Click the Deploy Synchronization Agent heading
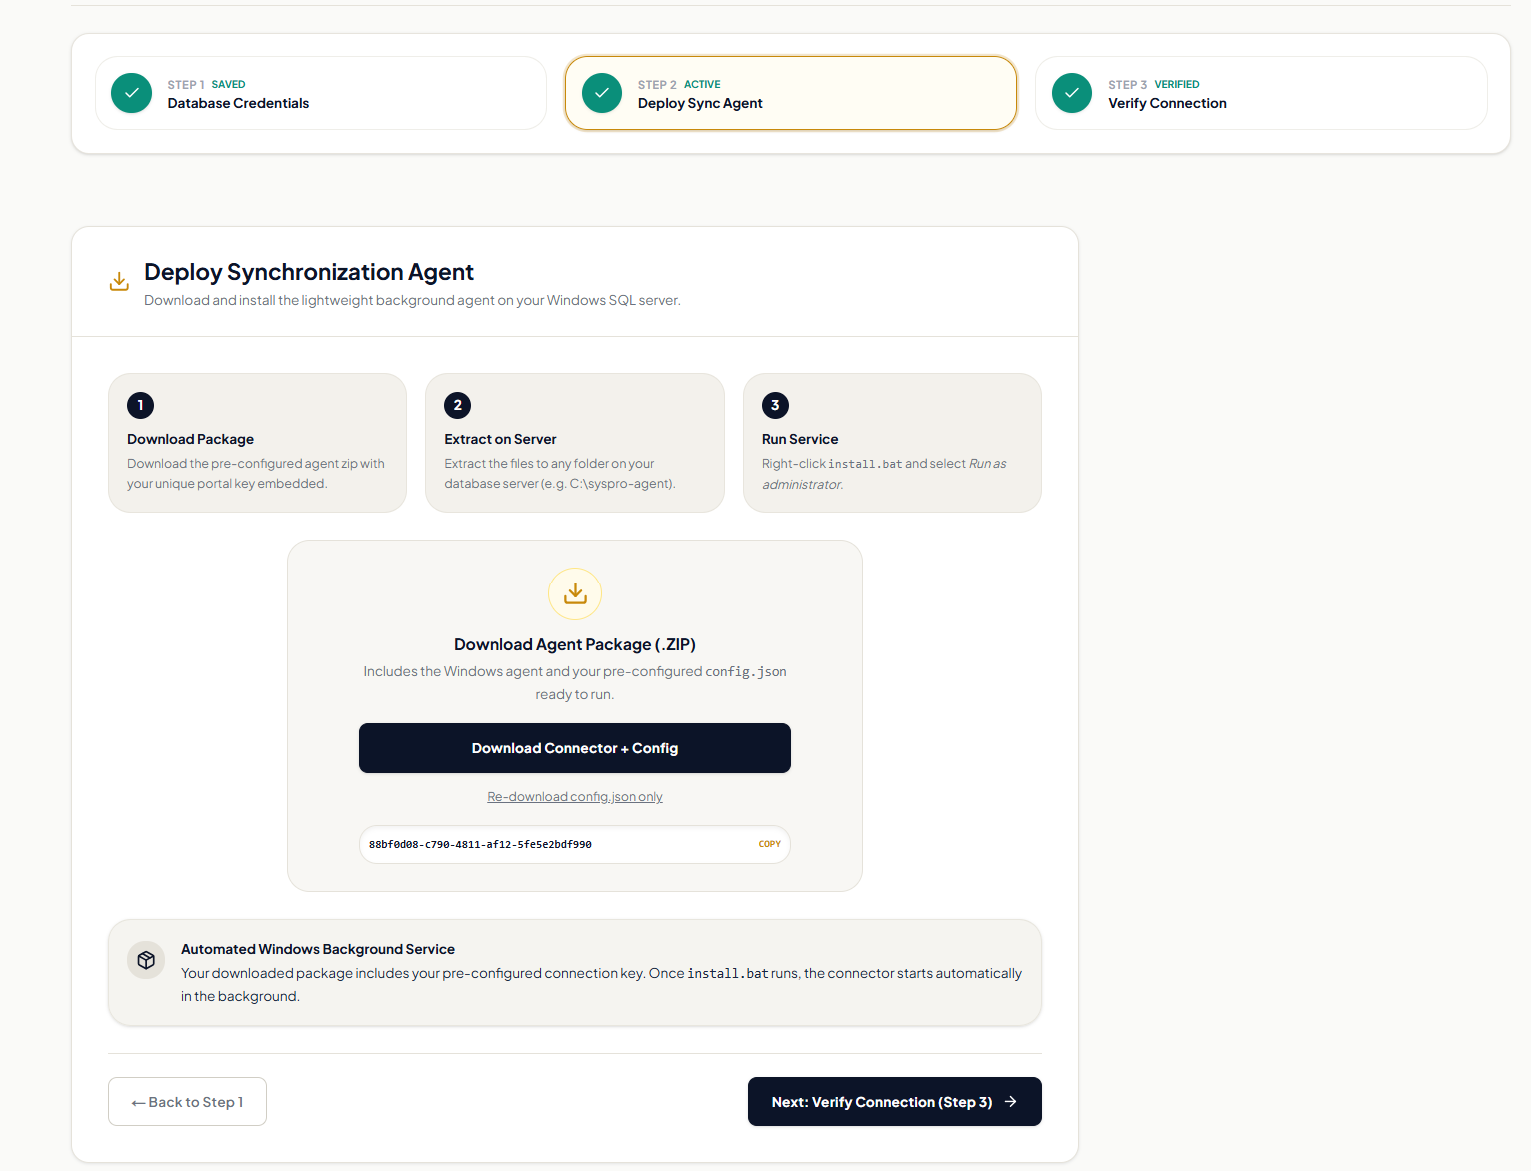Screen dimensions: 1531x1171 (x=309, y=272)
